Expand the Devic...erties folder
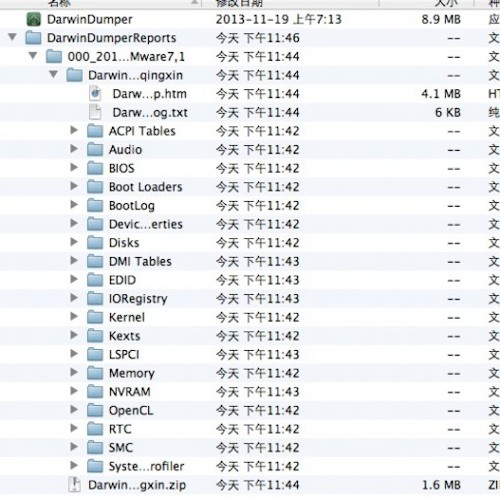Viewport: 500px width, 497px height. (74, 223)
